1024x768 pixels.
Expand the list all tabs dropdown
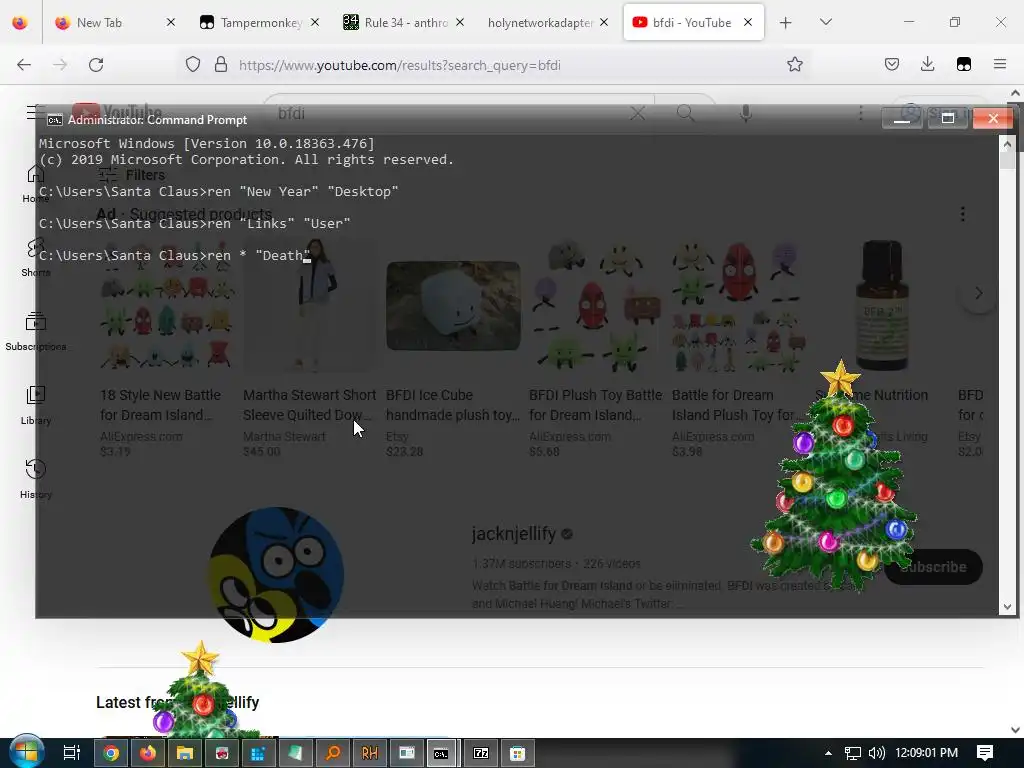[825, 22]
